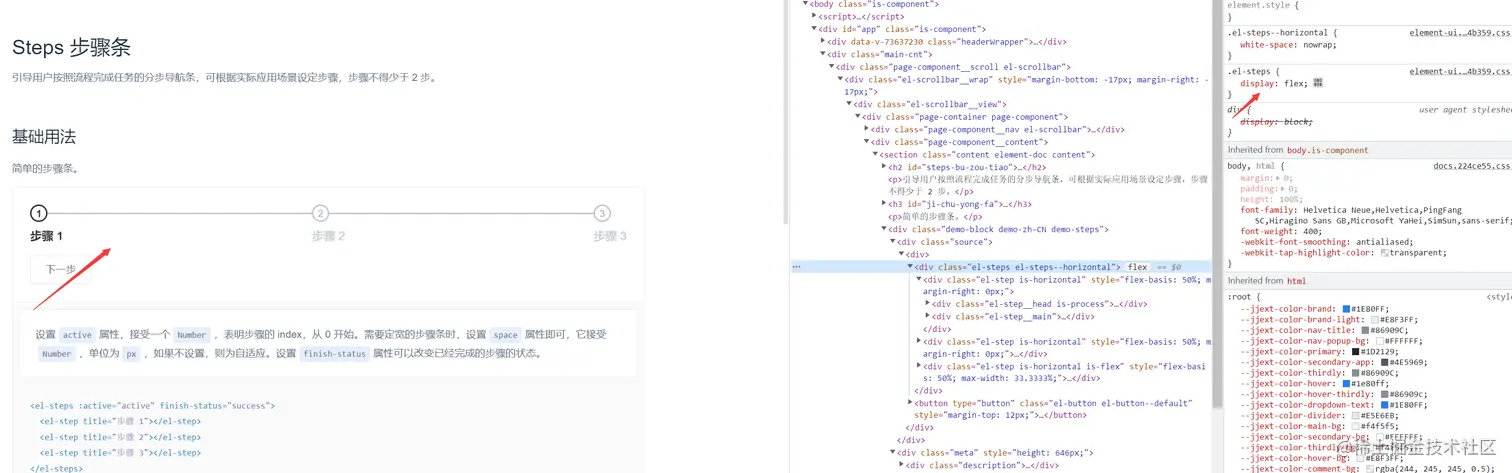The width and height of the screenshot is (1512, 473).
Task: Click the flex badge on the el-steps node
Action: click(1137, 267)
